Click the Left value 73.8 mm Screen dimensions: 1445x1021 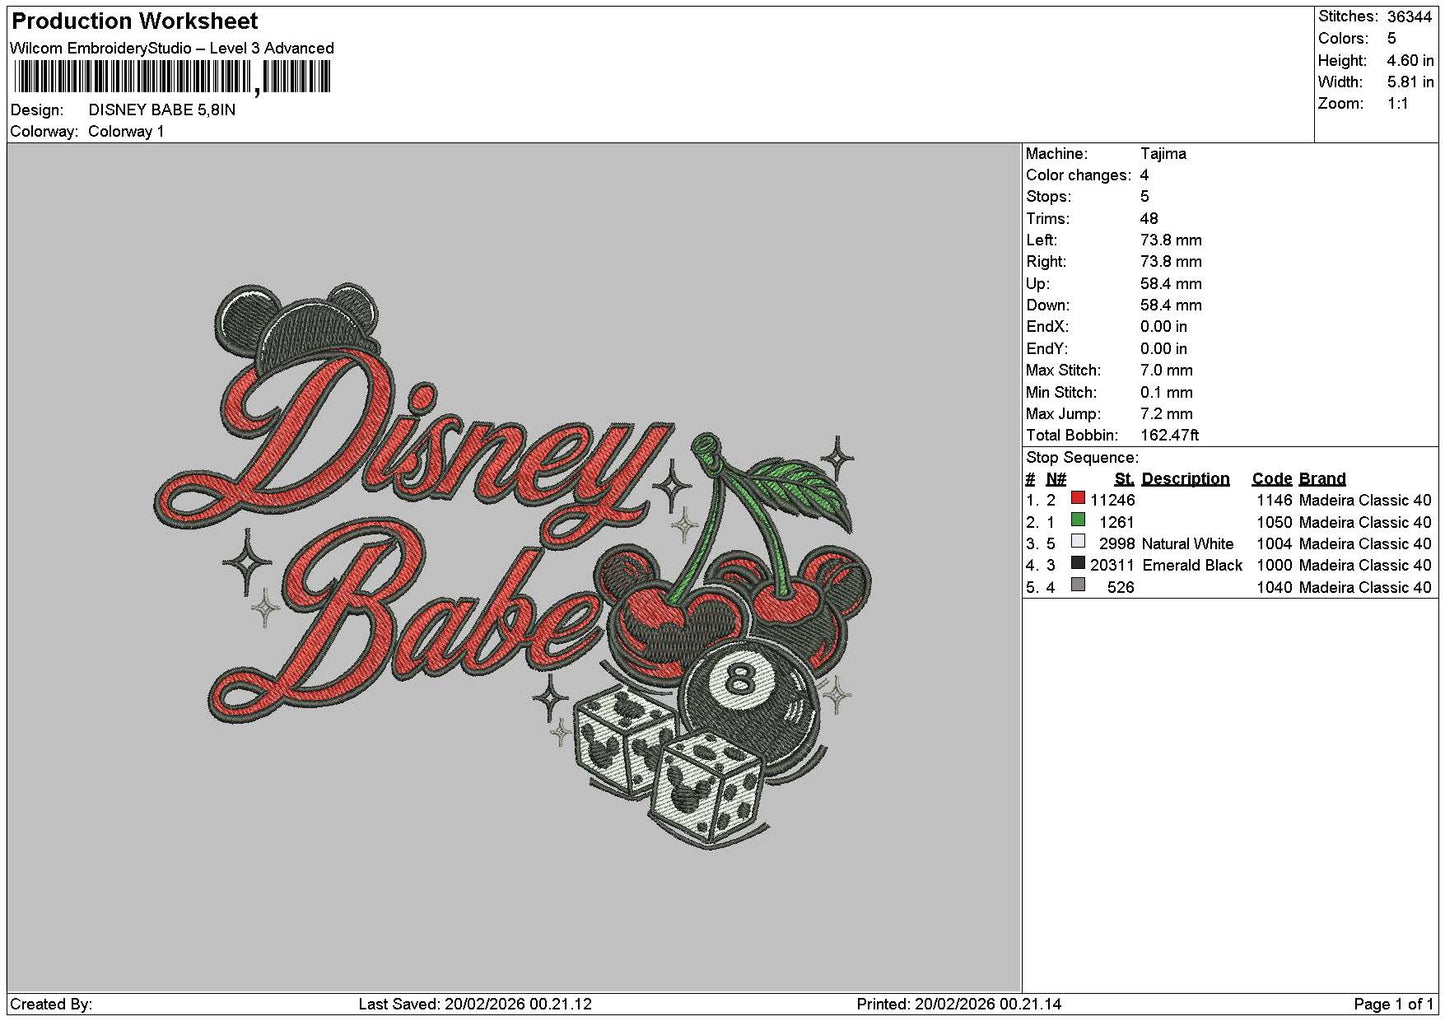pos(1171,241)
